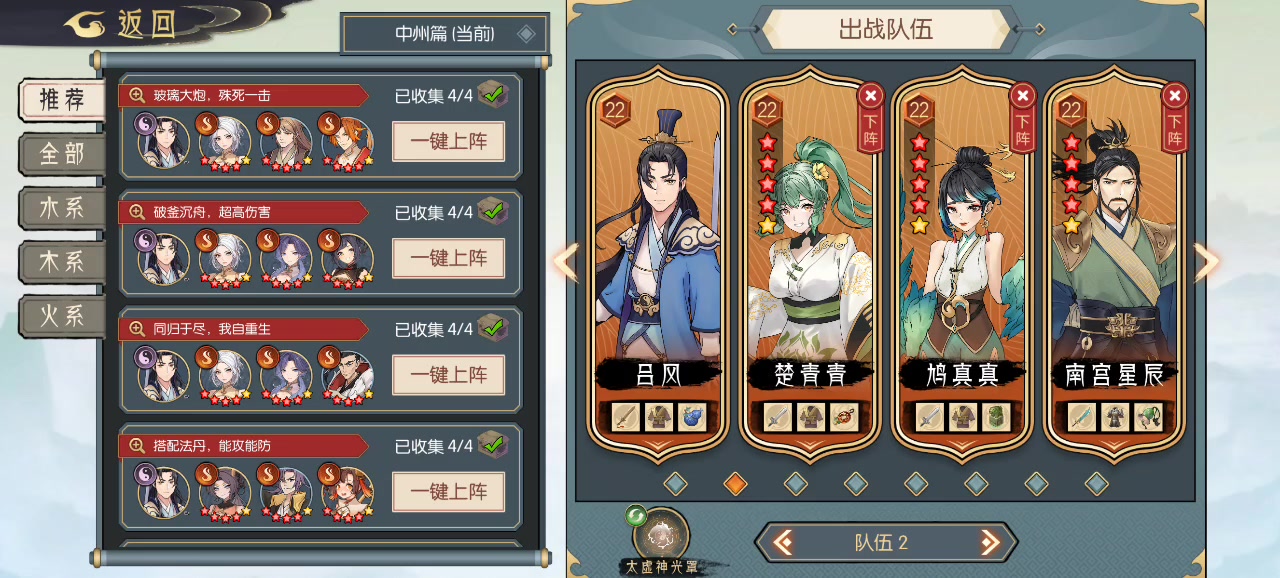This screenshot has width=1280, height=578.
Task: Click the magnifier icon beside 破釜沉舟
Action: (137, 212)
